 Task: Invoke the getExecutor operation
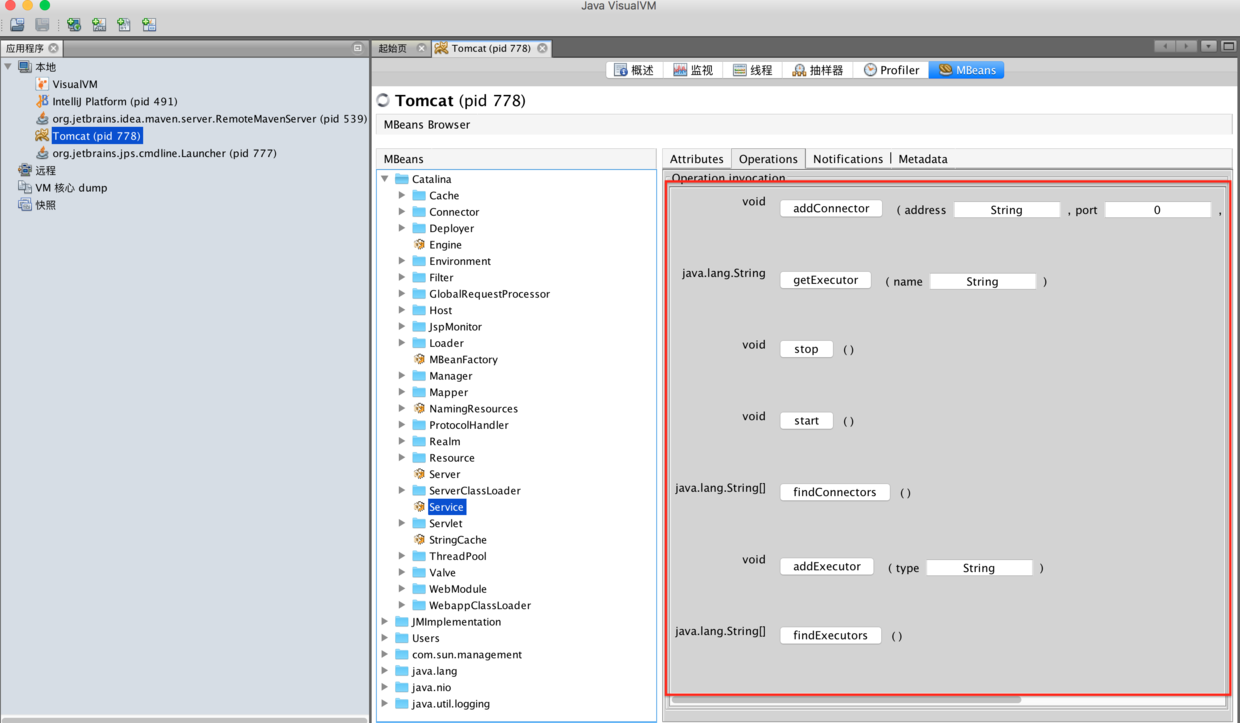[825, 280]
